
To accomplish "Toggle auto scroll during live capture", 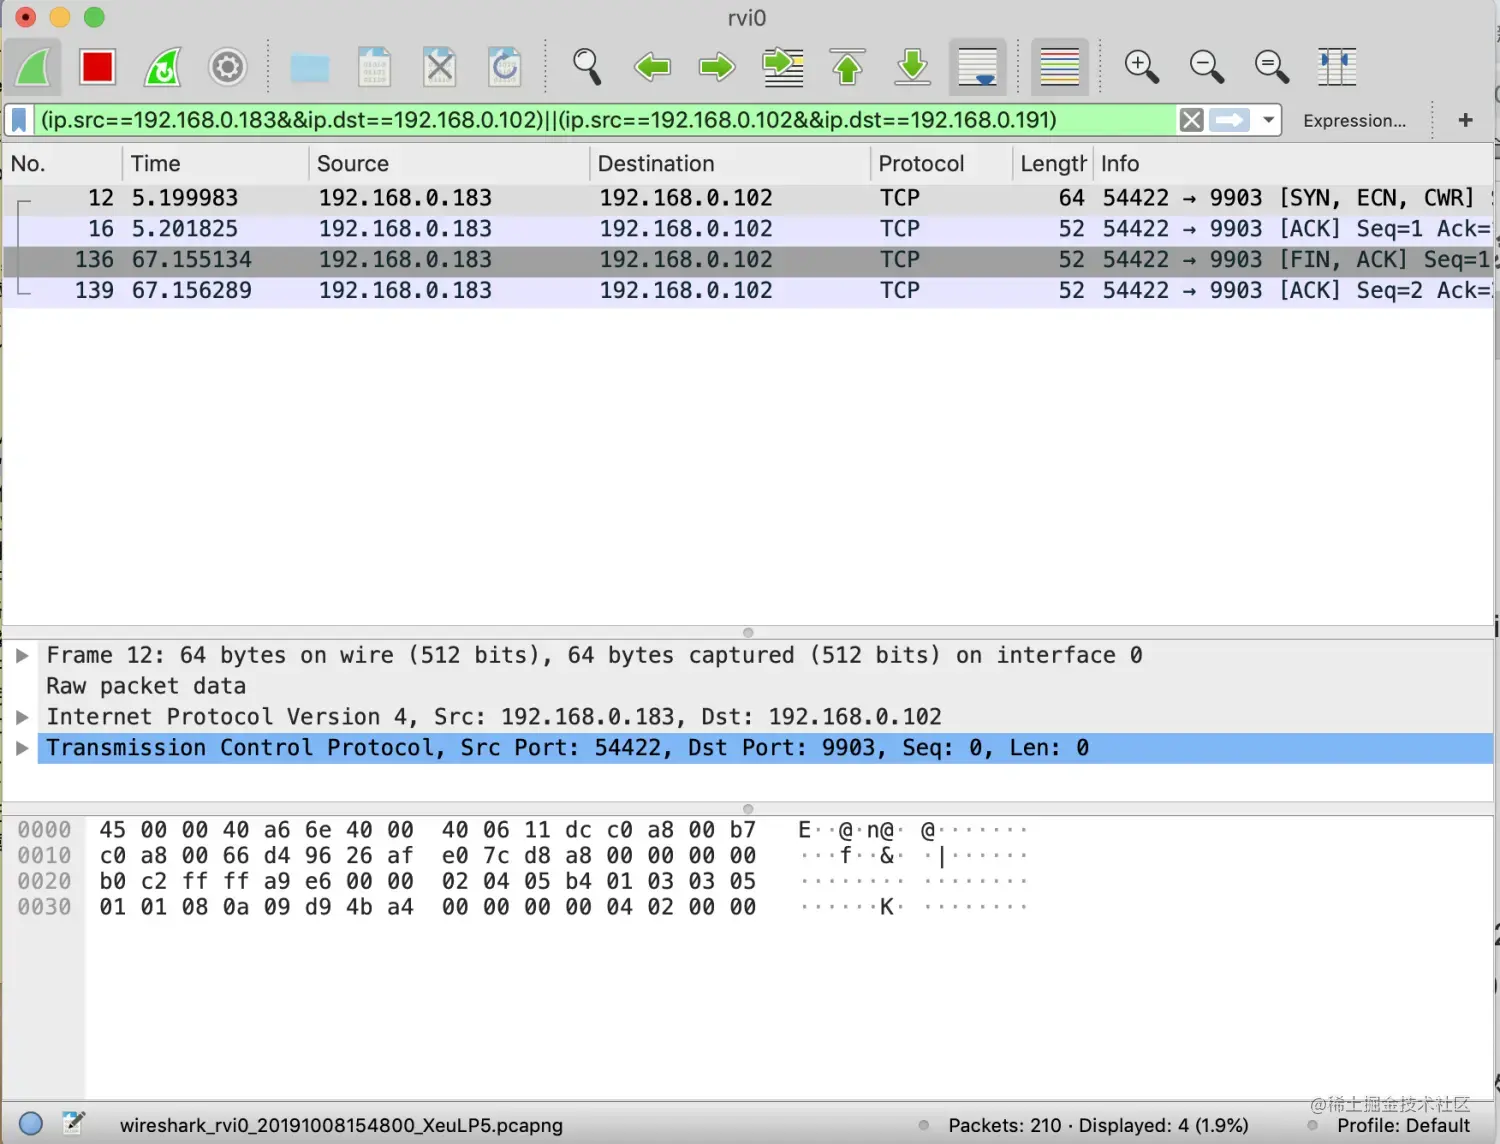I will point(977,67).
